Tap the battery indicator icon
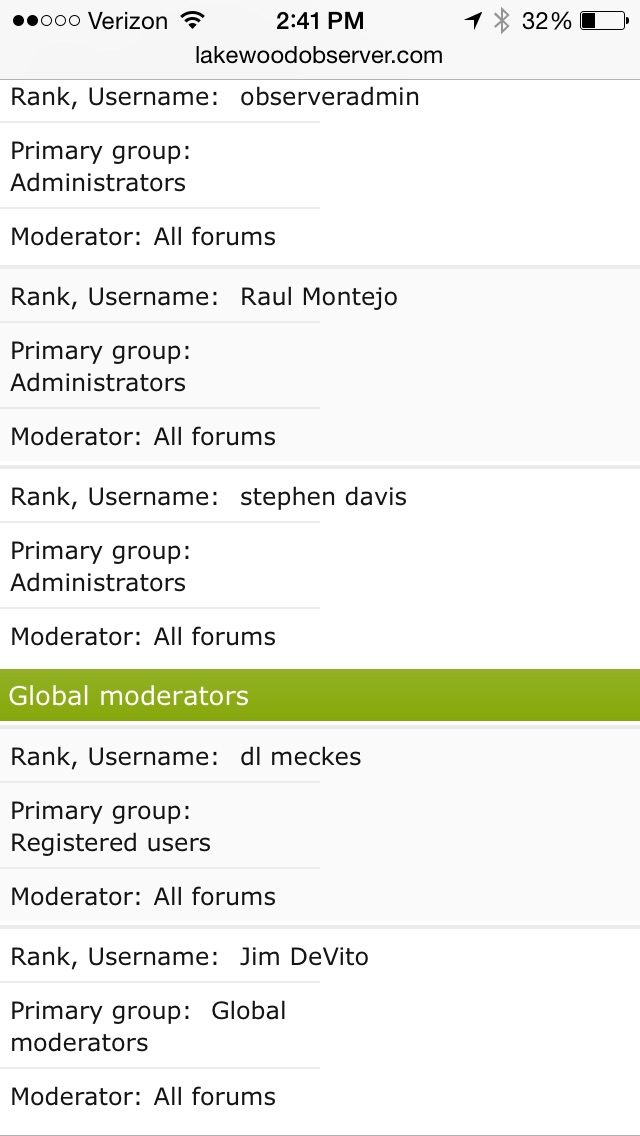640x1136 pixels. pyautogui.click(x=603, y=21)
